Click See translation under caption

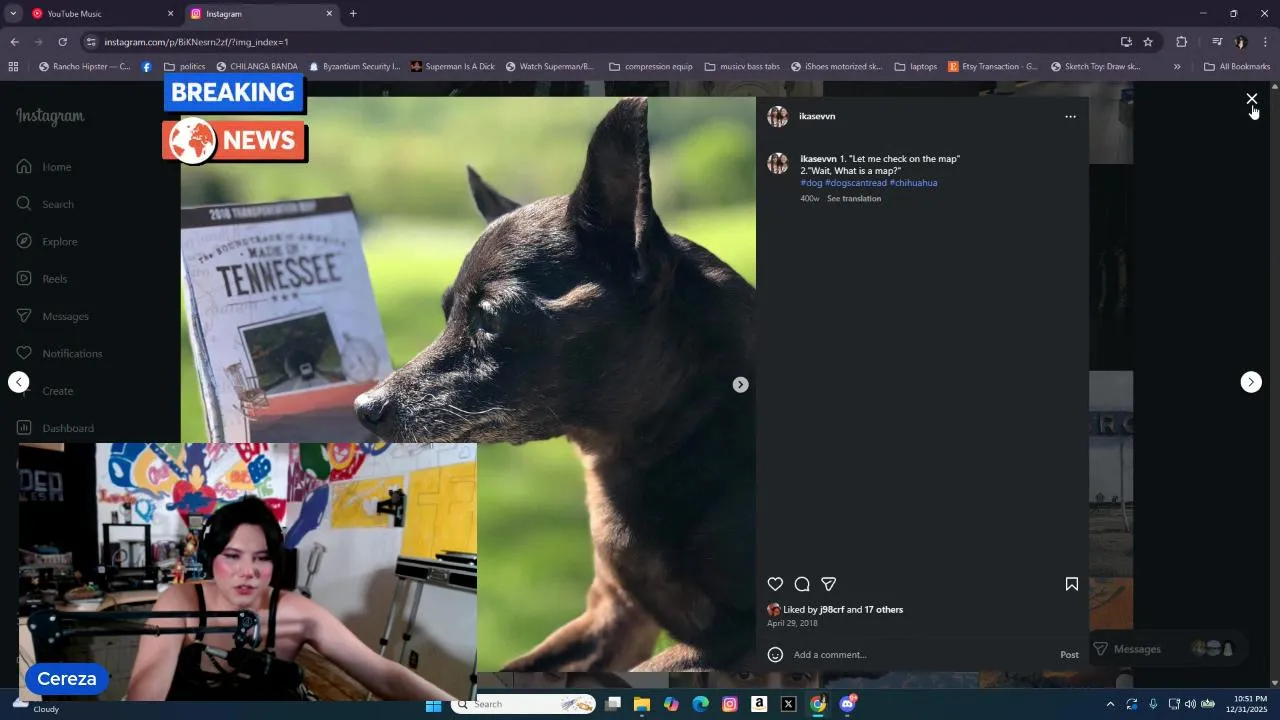tap(854, 199)
